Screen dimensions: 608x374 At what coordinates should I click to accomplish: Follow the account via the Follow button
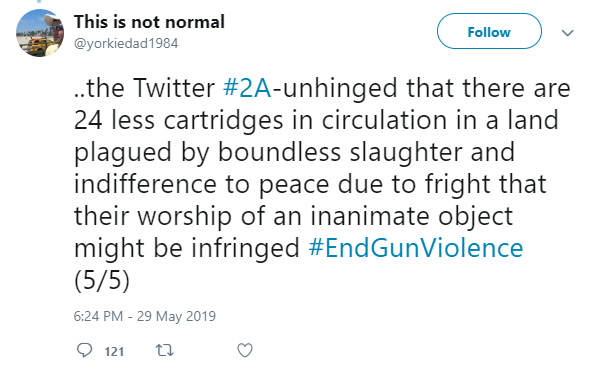pos(489,31)
